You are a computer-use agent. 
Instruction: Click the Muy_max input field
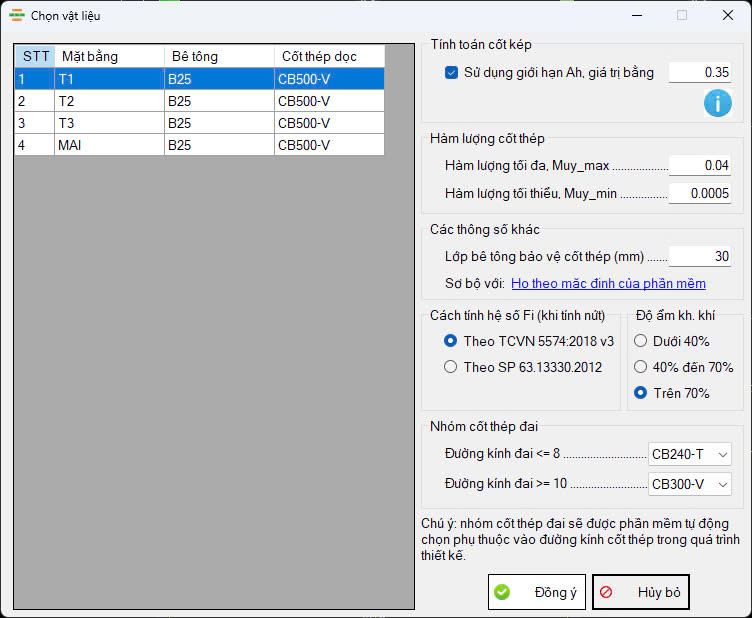[x=700, y=166]
